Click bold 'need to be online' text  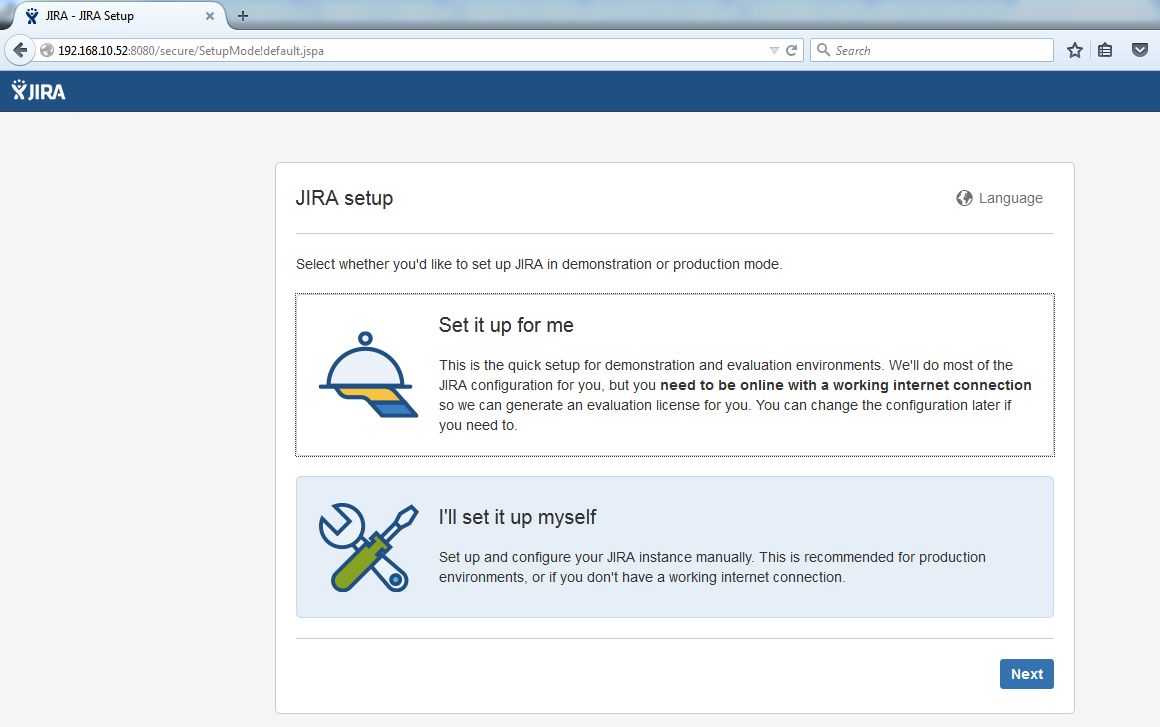click(846, 385)
